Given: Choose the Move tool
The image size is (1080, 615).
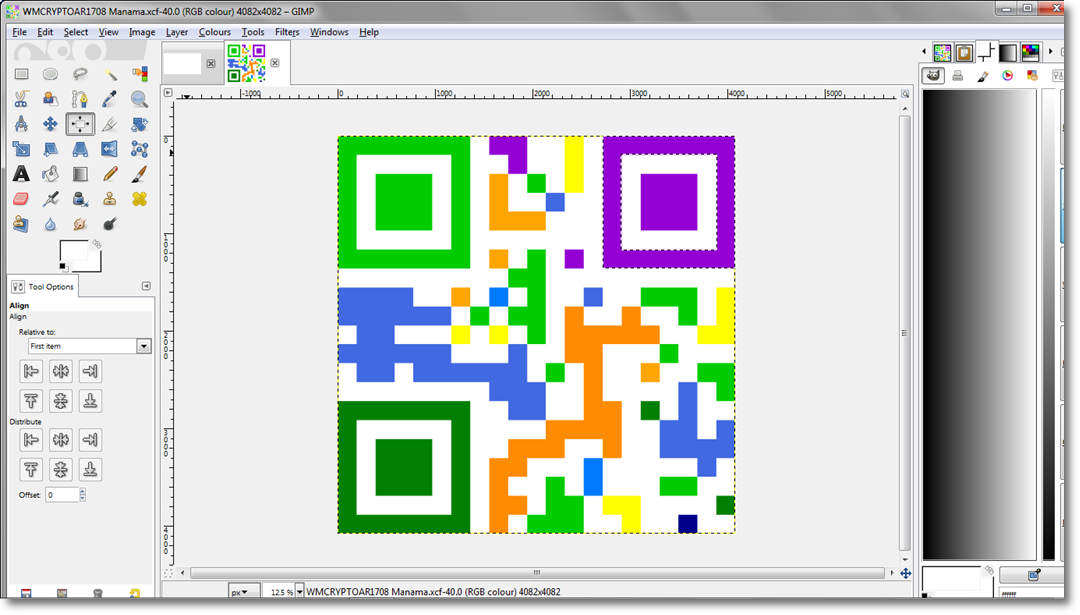Looking at the screenshot, I should pyautogui.click(x=50, y=124).
